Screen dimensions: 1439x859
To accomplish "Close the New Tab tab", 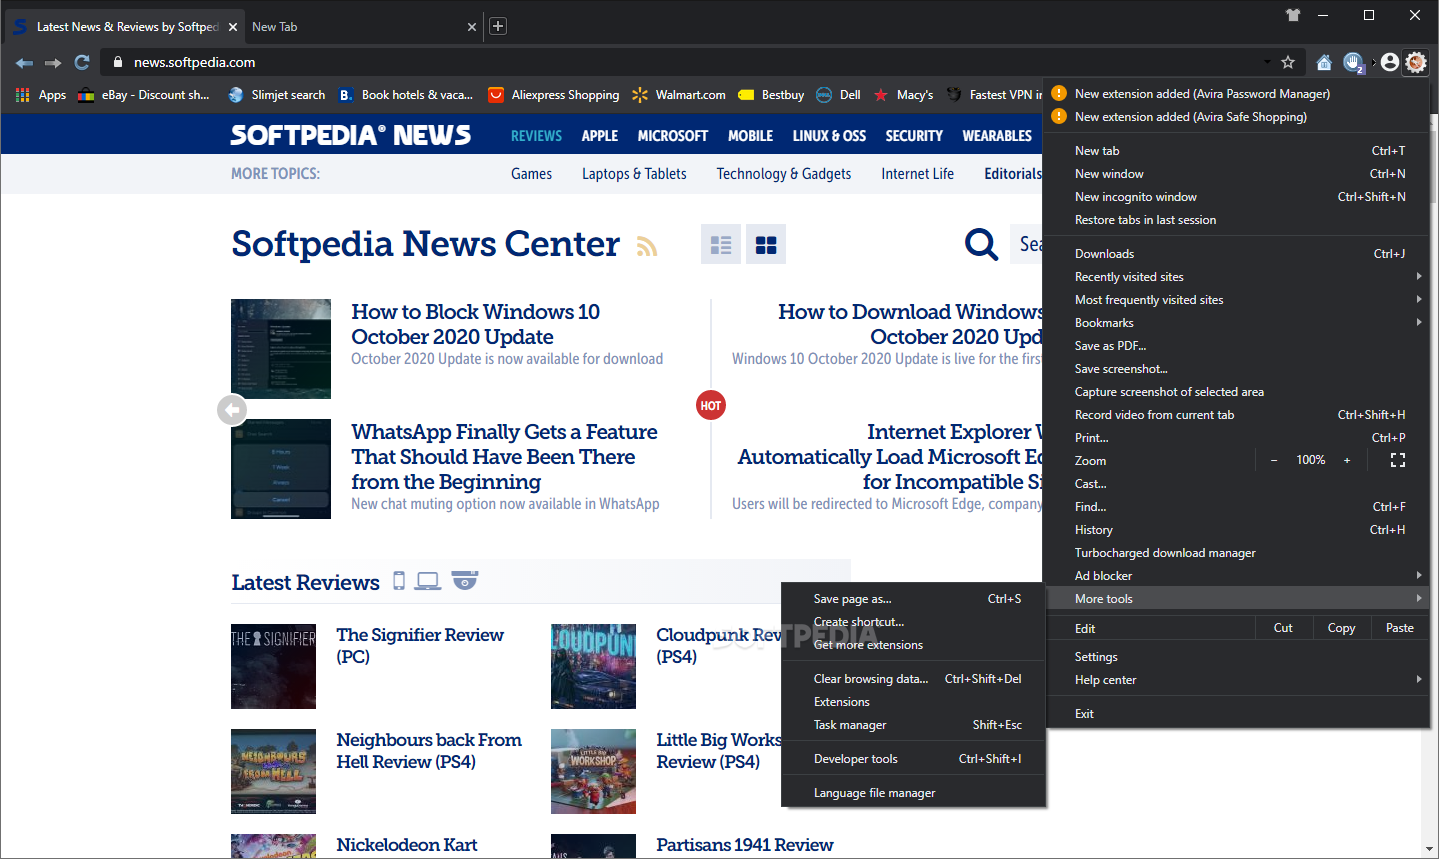I will 472,27.
